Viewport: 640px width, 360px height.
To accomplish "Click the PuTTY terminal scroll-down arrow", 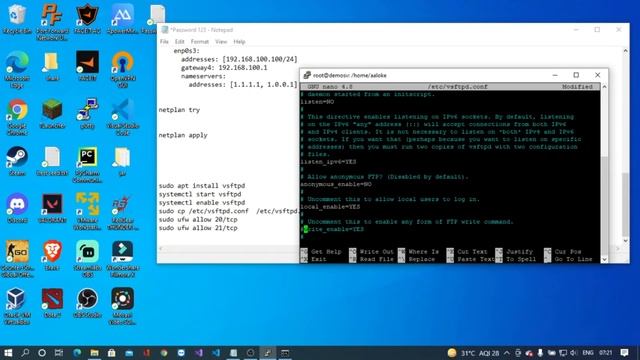I will click(x=604, y=259).
